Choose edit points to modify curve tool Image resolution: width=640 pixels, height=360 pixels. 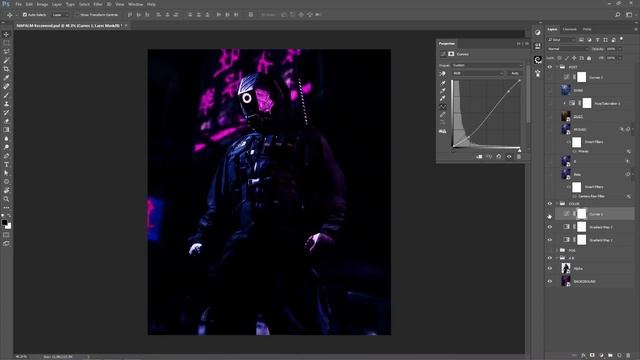tap(442, 107)
